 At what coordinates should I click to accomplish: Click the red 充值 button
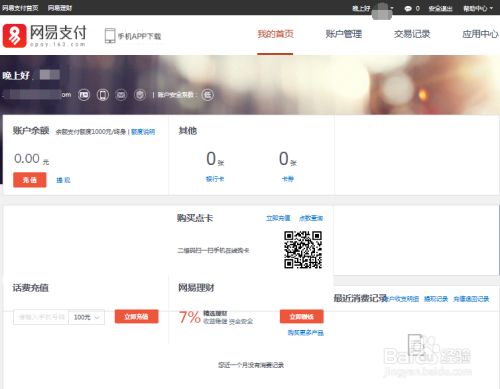[30, 180]
